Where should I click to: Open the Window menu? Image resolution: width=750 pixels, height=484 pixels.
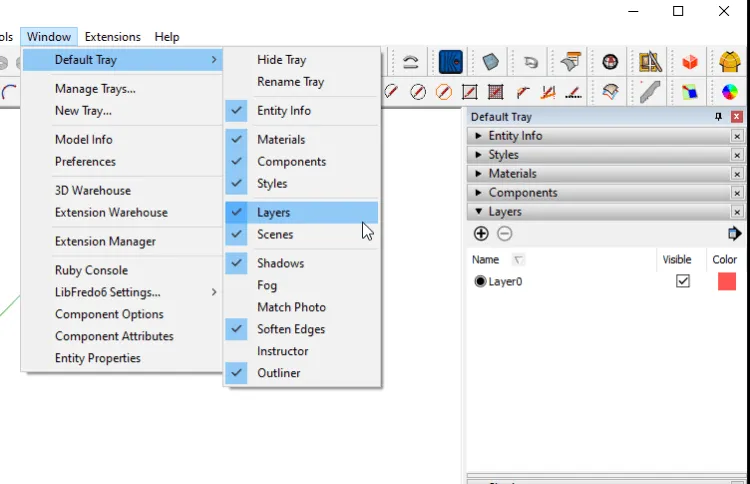tap(49, 37)
